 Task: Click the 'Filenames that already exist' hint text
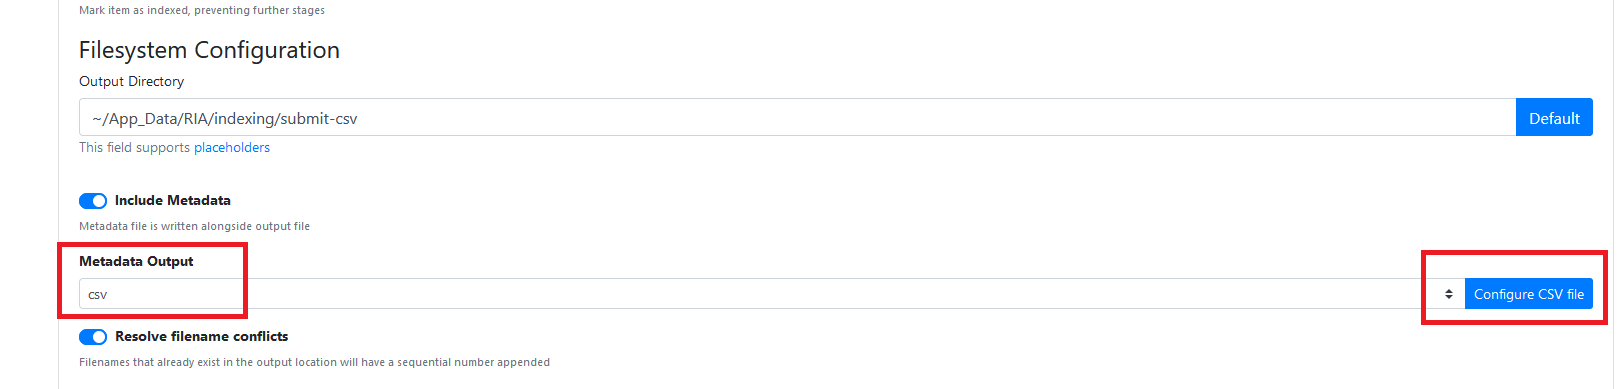(314, 362)
